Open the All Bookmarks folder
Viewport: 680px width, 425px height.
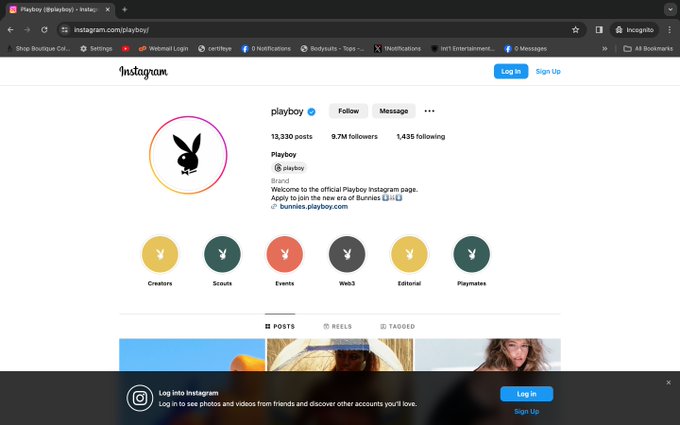pyautogui.click(x=648, y=49)
